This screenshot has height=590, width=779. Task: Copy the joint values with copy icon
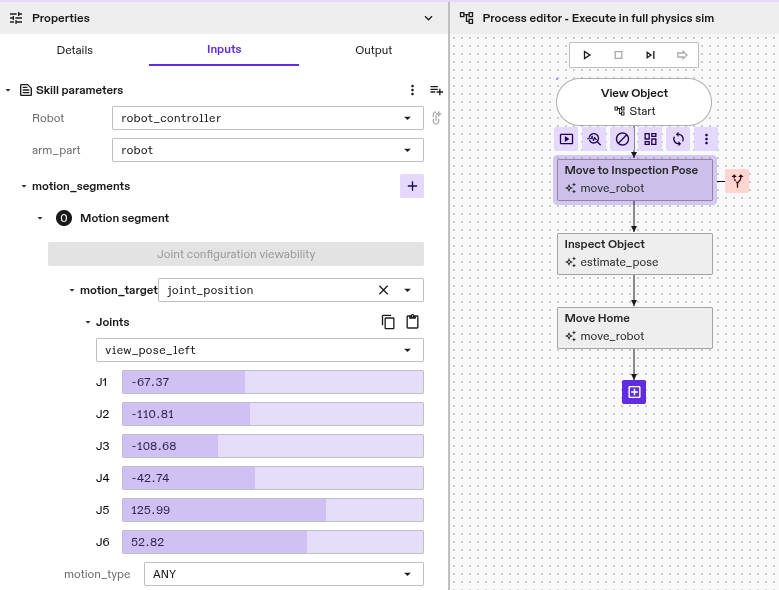(388, 322)
